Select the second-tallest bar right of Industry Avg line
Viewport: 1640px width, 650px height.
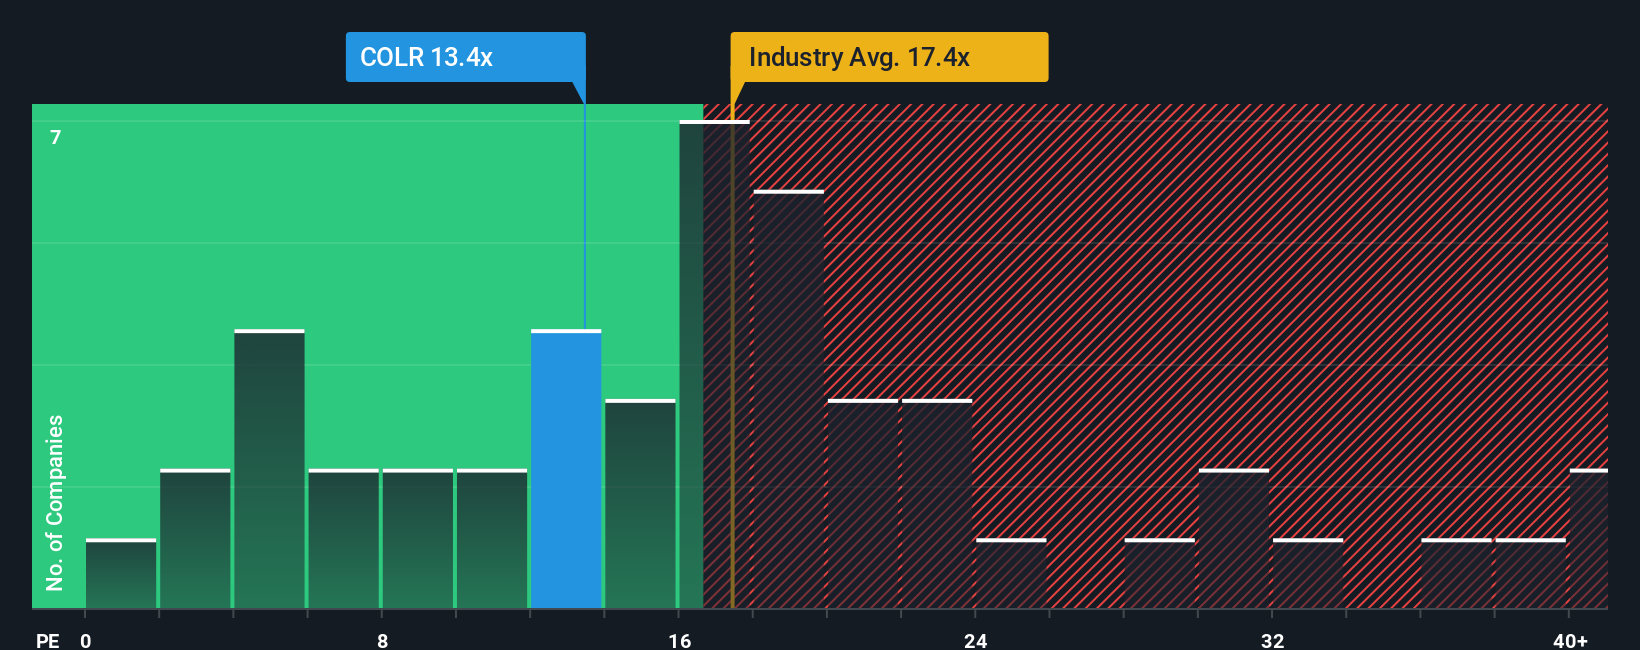[789, 400]
